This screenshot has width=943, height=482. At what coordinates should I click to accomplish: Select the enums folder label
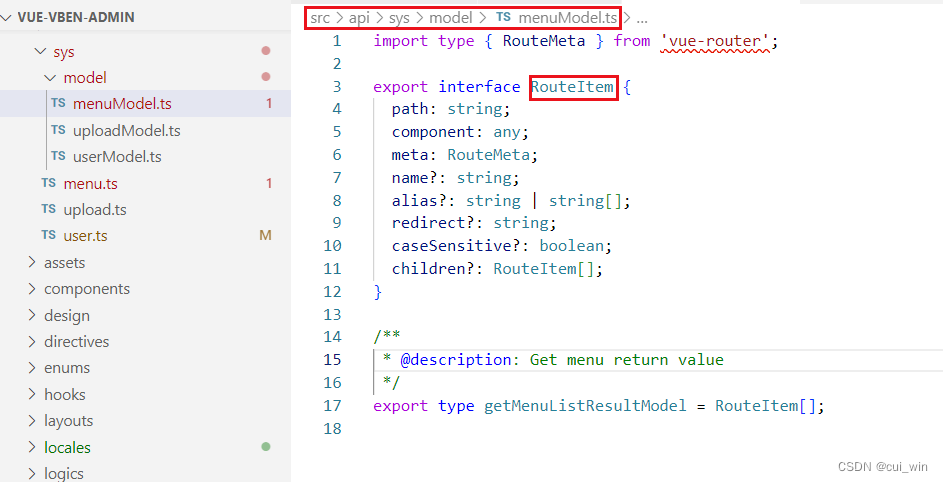[x=67, y=368]
